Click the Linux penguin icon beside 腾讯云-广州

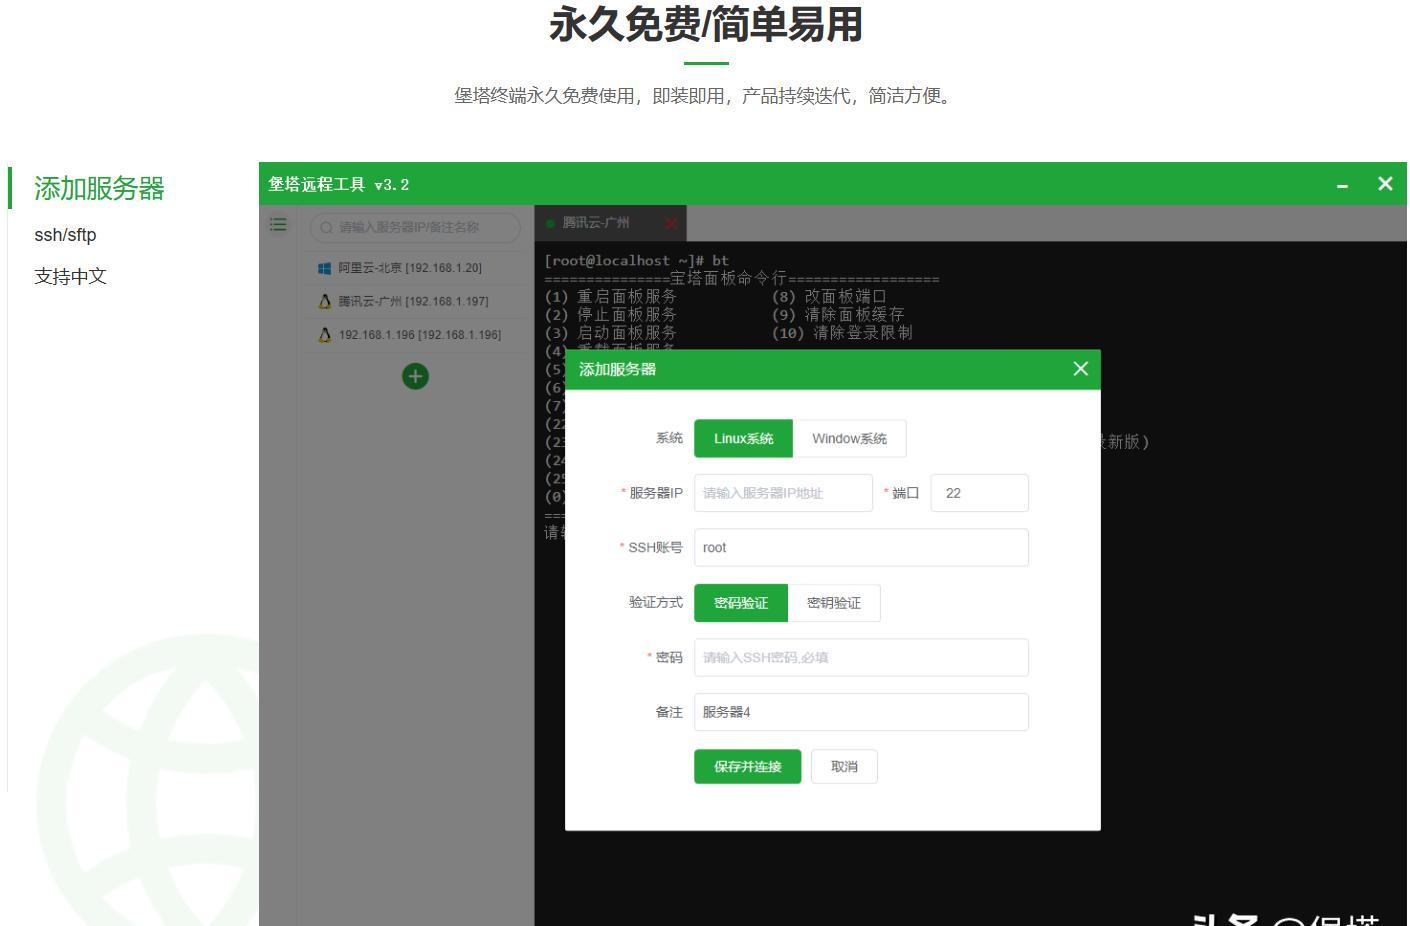click(x=324, y=301)
